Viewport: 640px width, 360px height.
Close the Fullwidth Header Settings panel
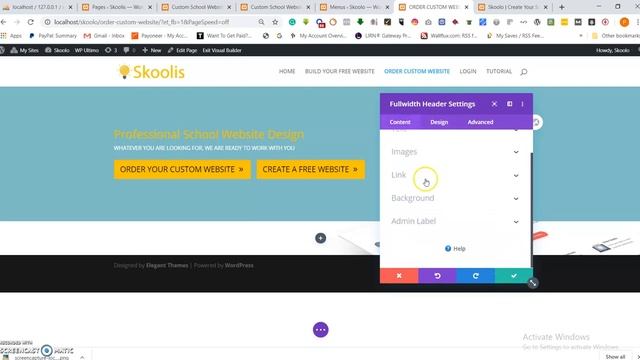pos(494,104)
